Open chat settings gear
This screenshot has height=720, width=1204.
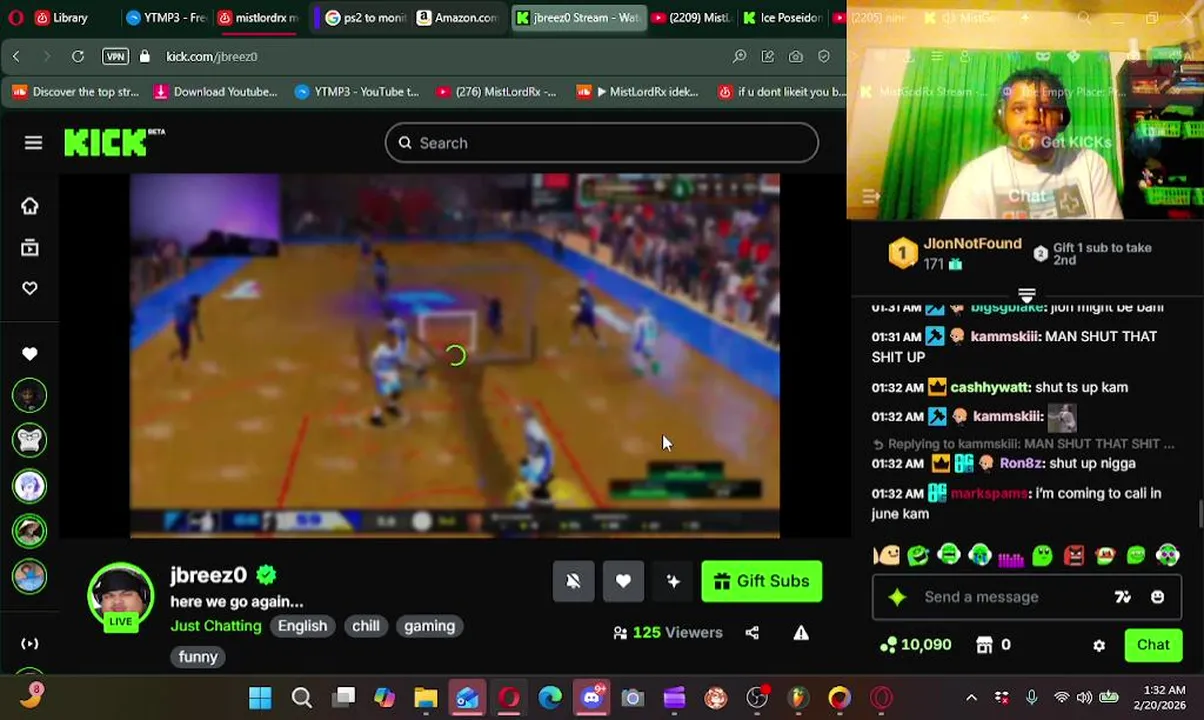coord(1099,645)
